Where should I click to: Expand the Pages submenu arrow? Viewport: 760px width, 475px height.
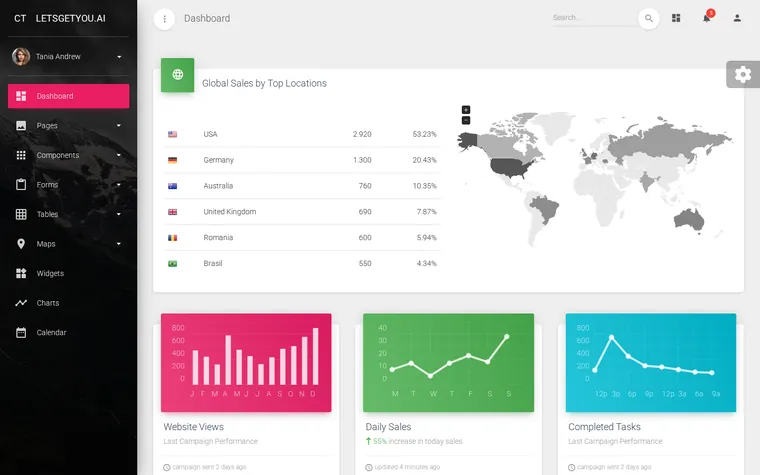(119, 126)
